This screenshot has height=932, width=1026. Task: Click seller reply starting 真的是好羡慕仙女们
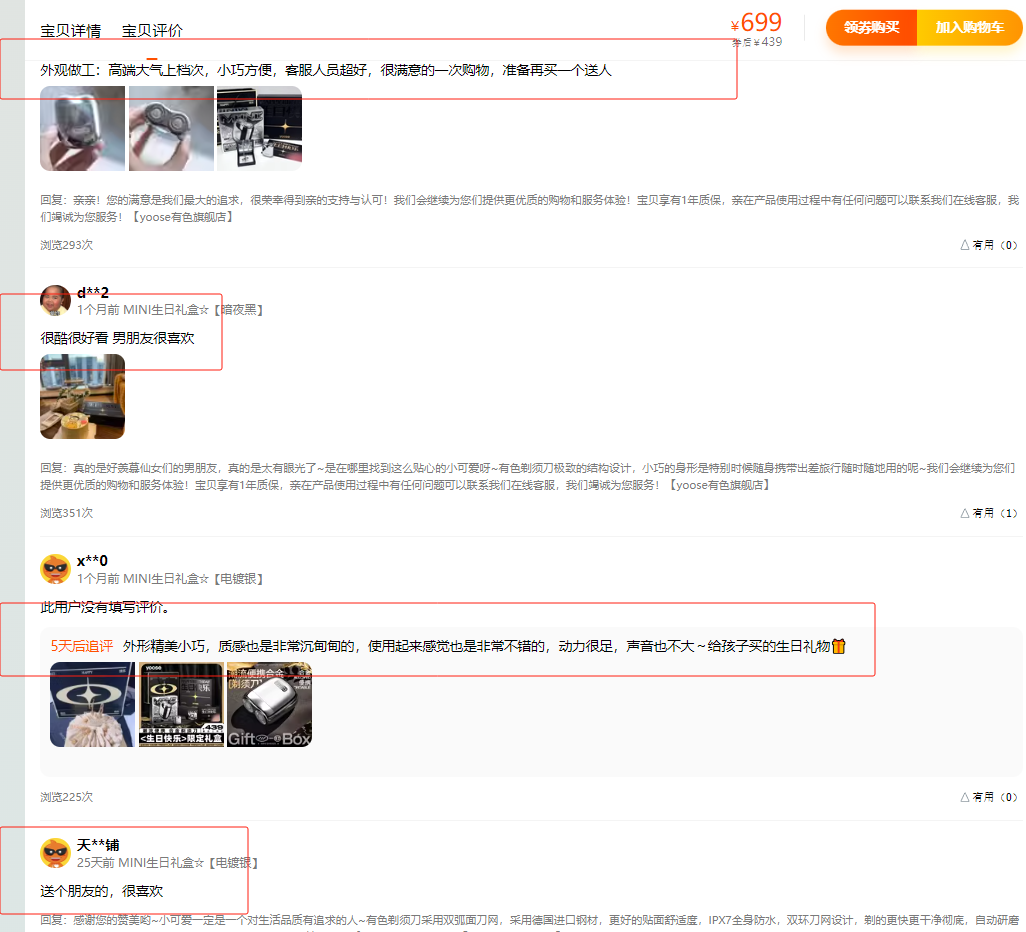tap(527, 476)
